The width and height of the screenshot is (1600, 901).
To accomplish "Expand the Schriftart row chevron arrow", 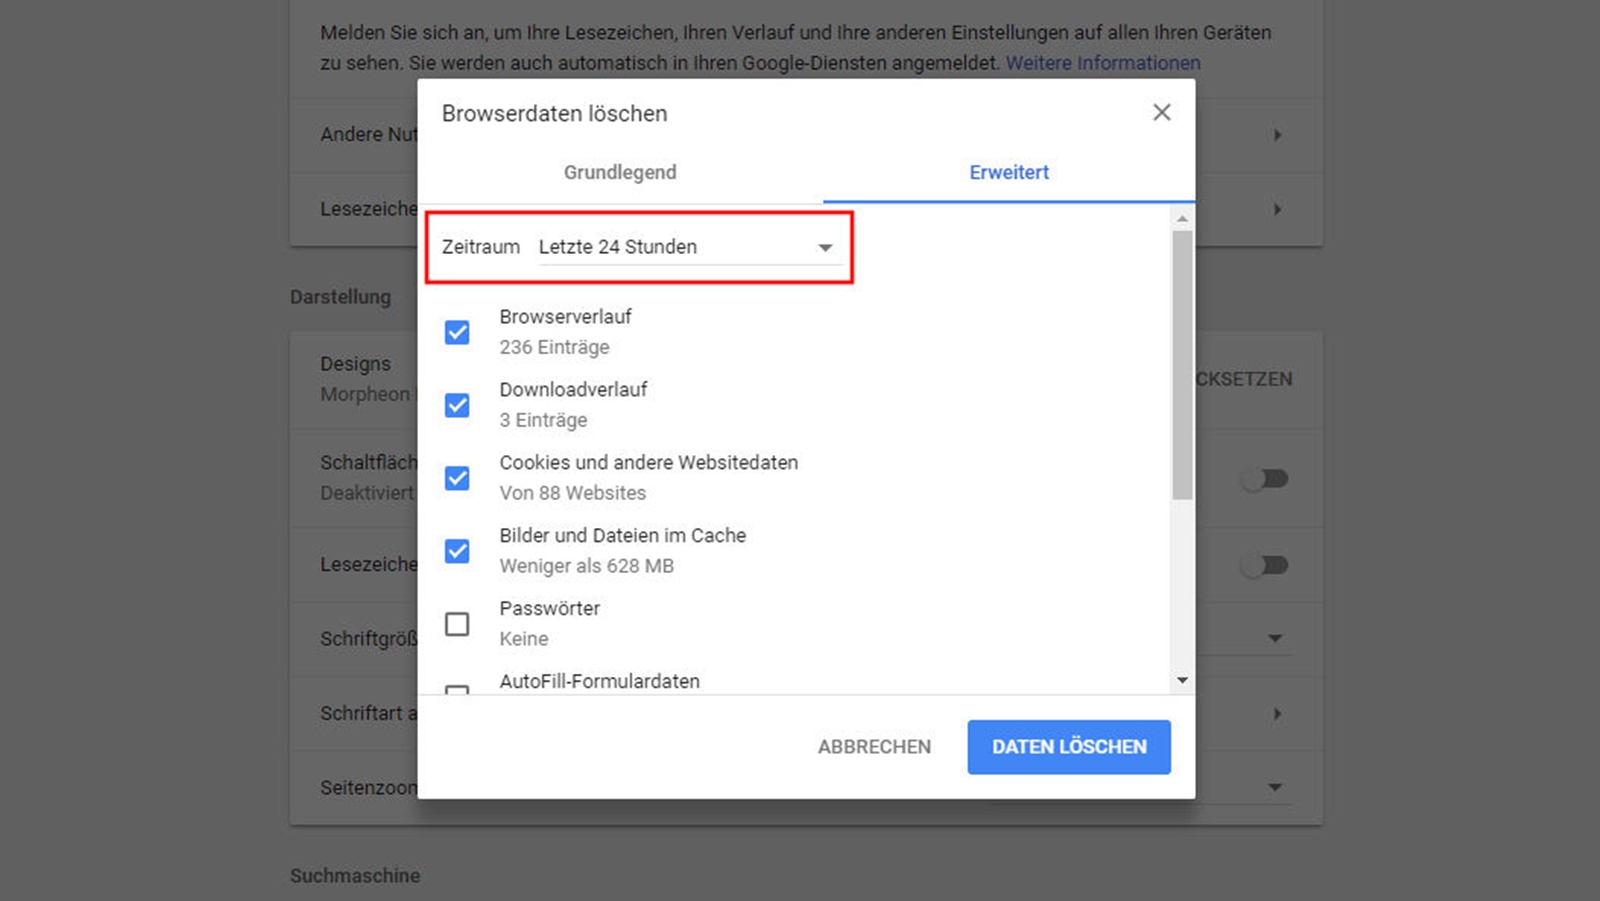I will click(x=1277, y=714).
